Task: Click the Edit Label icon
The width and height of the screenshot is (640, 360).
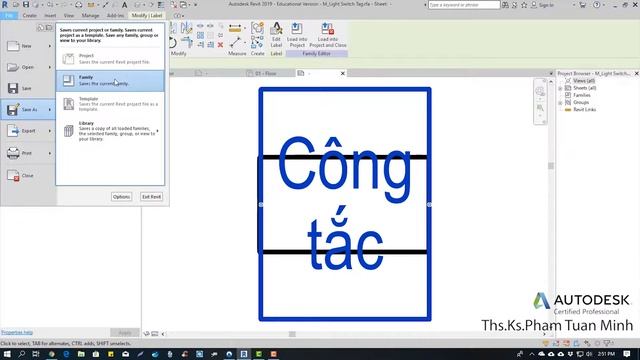Action: pyautogui.click(x=276, y=29)
